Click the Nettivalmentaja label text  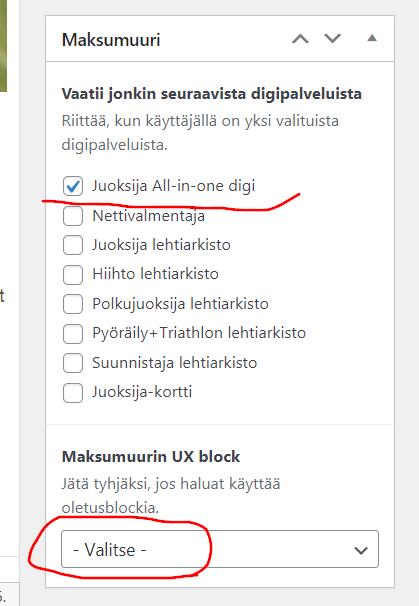click(148, 216)
